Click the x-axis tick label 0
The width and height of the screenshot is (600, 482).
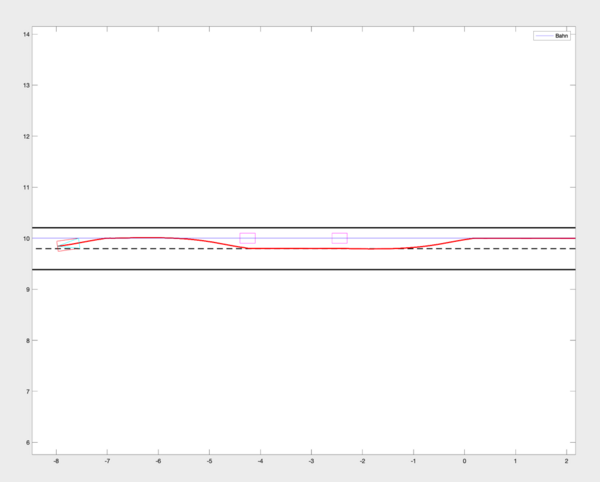pos(464,463)
